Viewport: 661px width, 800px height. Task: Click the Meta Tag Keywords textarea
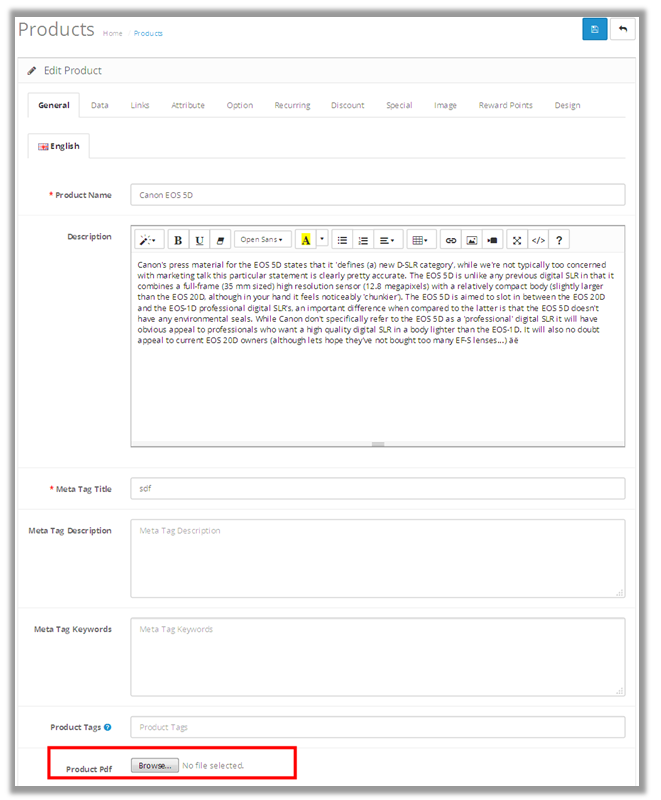pos(377,657)
